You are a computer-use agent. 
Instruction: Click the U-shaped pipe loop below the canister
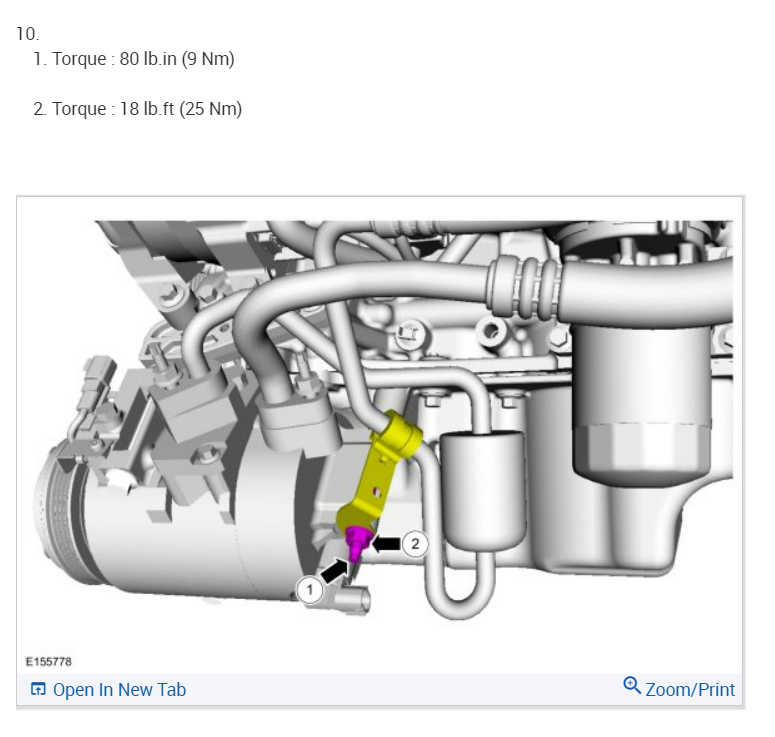460,586
